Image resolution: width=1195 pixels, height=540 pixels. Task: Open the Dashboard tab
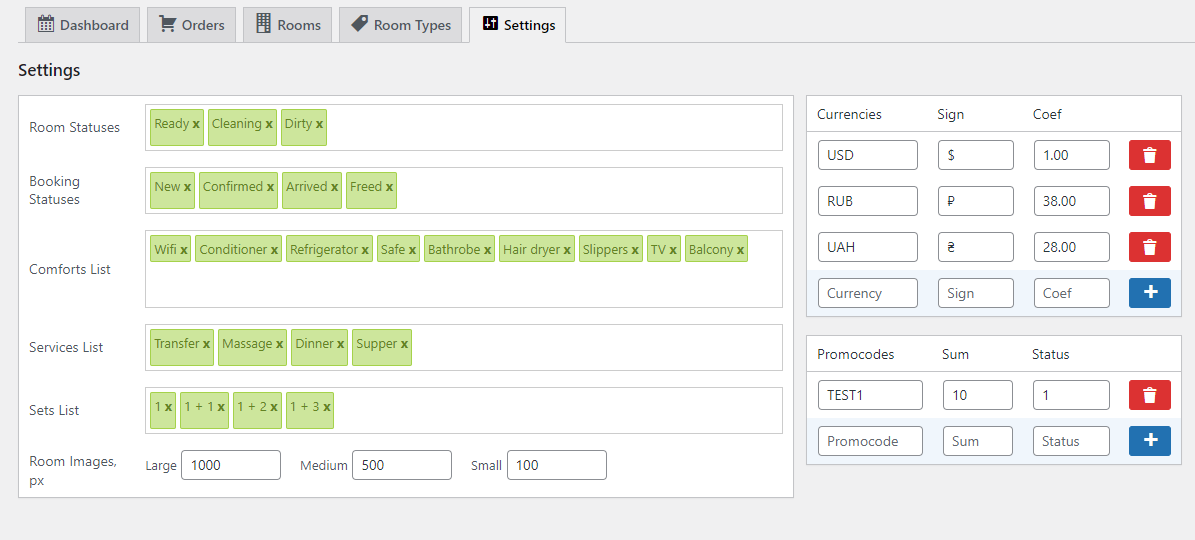pyautogui.click(x=82, y=25)
